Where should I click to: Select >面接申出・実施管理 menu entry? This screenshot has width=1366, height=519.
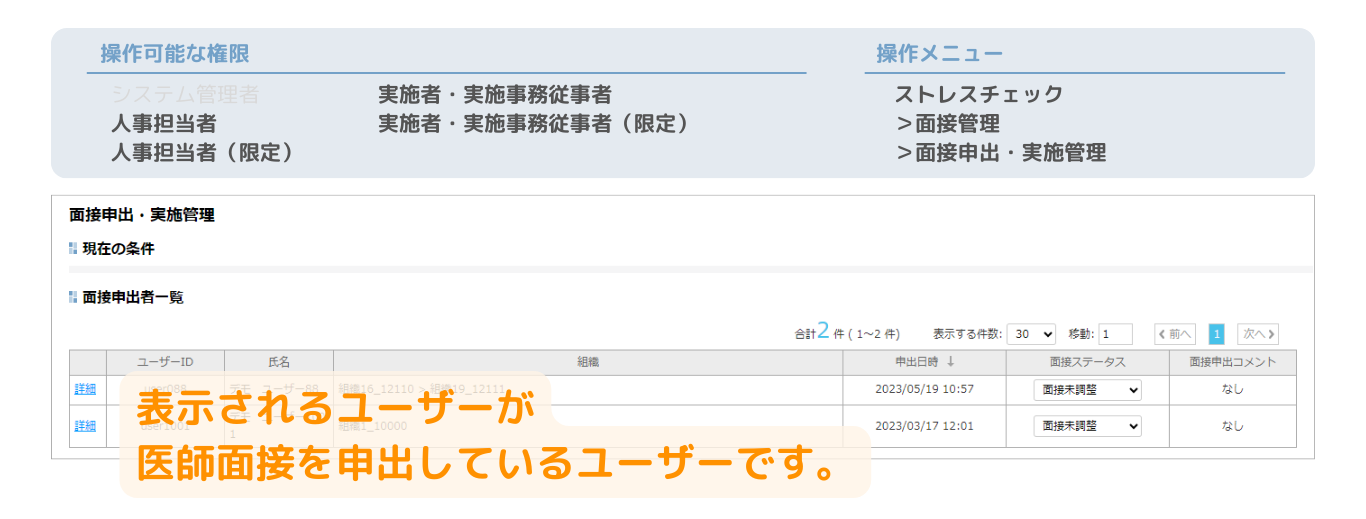tap(1000, 153)
